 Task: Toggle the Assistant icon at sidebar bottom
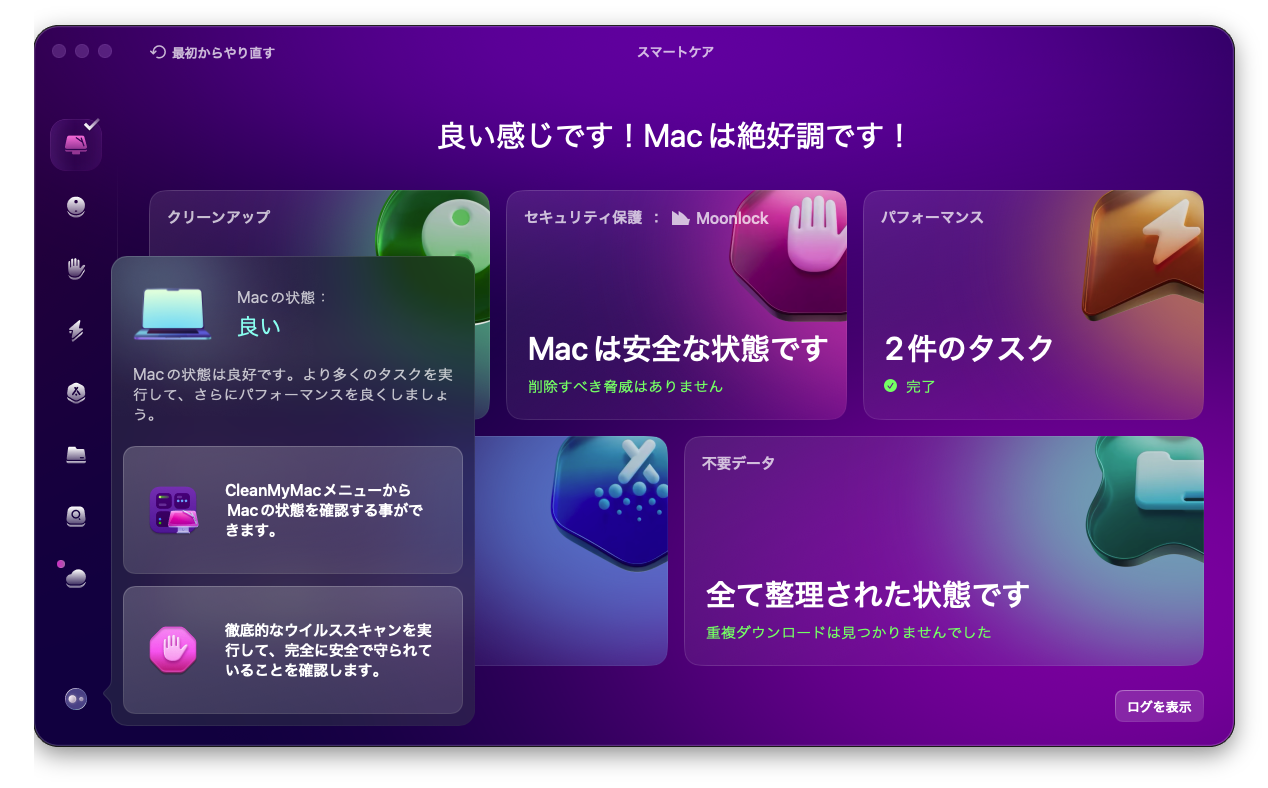click(x=76, y=699)
